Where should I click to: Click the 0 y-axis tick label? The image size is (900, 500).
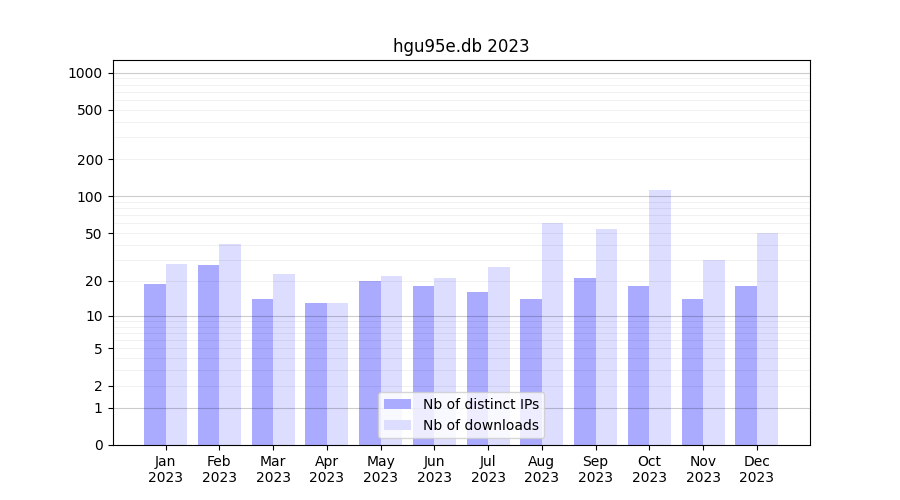tap(98, 445)
